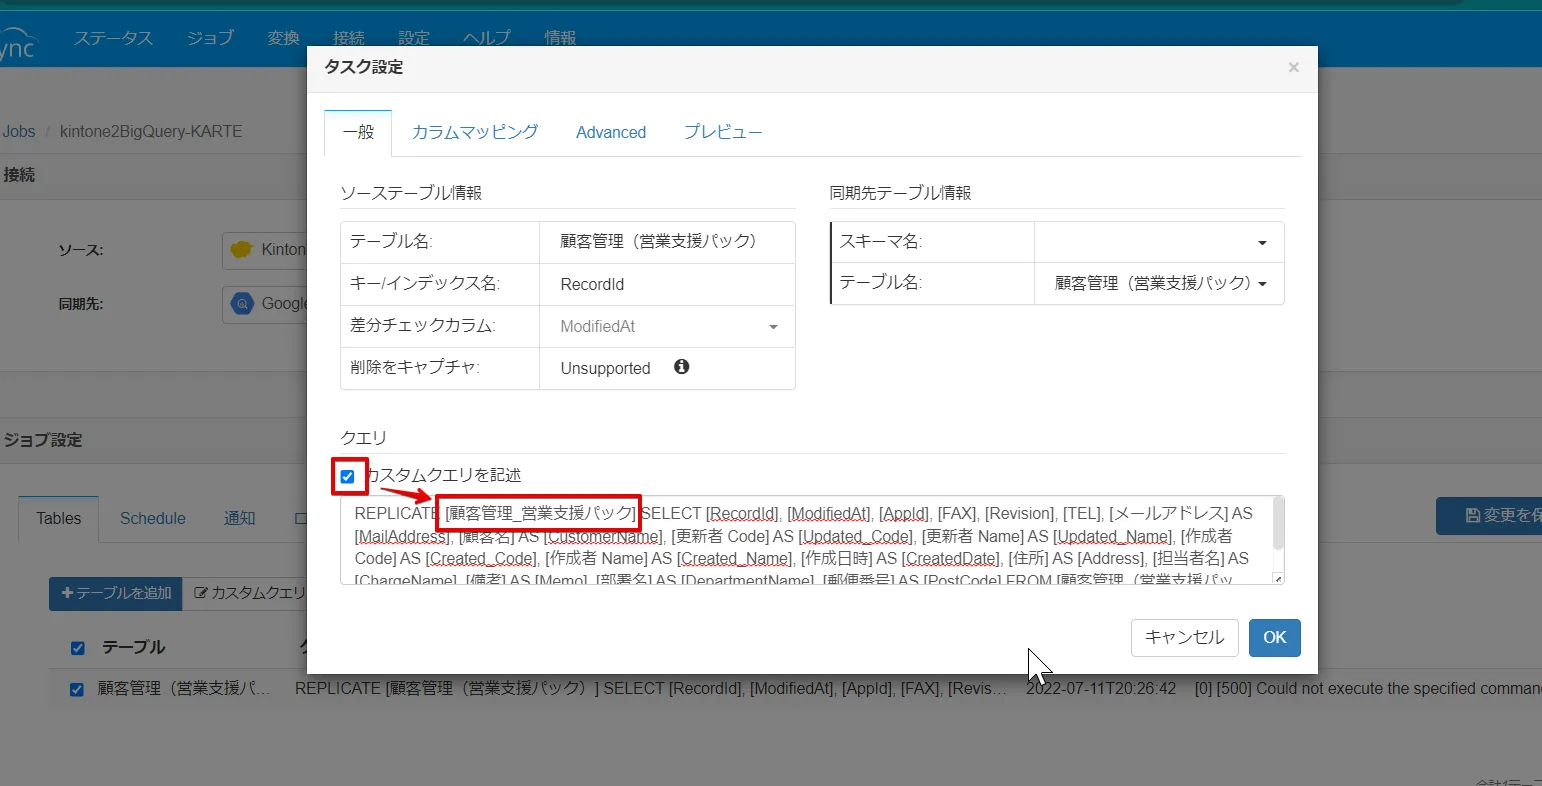Open the Advanced tab
This screenshot has height=786, width=1542.
point(611,132)
